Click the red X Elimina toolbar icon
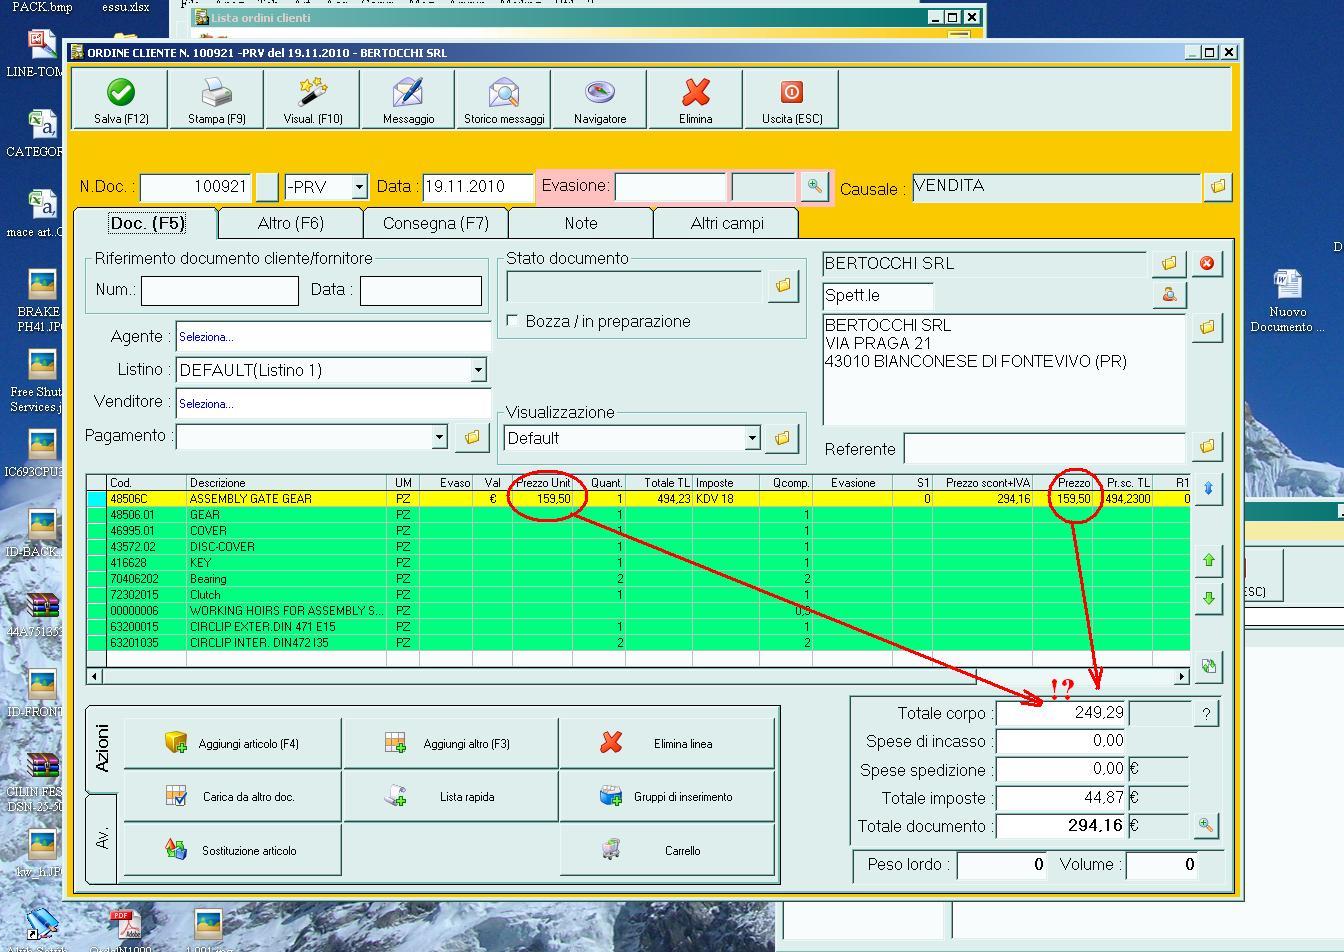Image resolution: width=1344 pixels, height=952 pixels. (x=696, y=93)
